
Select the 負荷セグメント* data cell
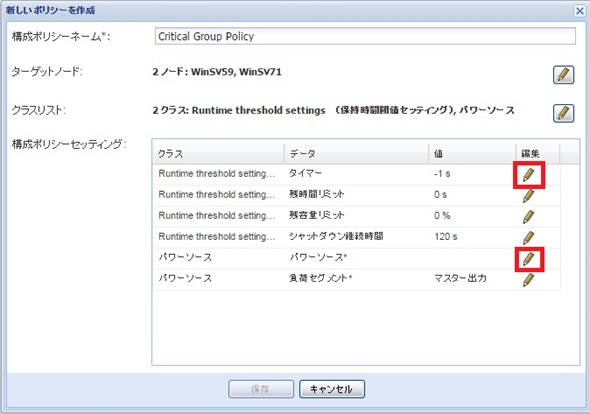pyautogui.click(x=356, y=279)
